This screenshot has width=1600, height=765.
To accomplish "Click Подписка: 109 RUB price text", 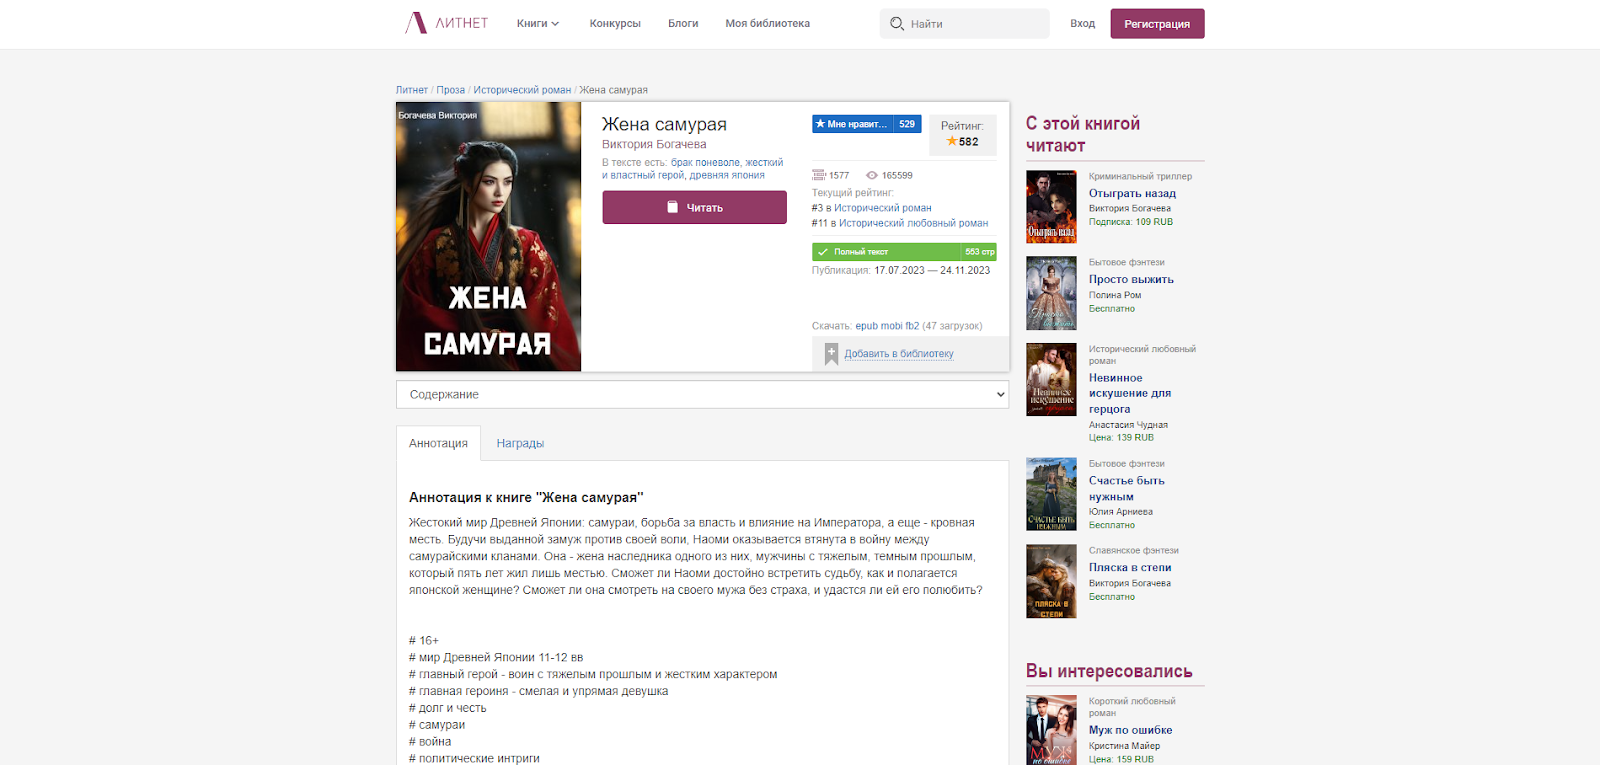I will pyautogui.click(x=1131, y=222).
